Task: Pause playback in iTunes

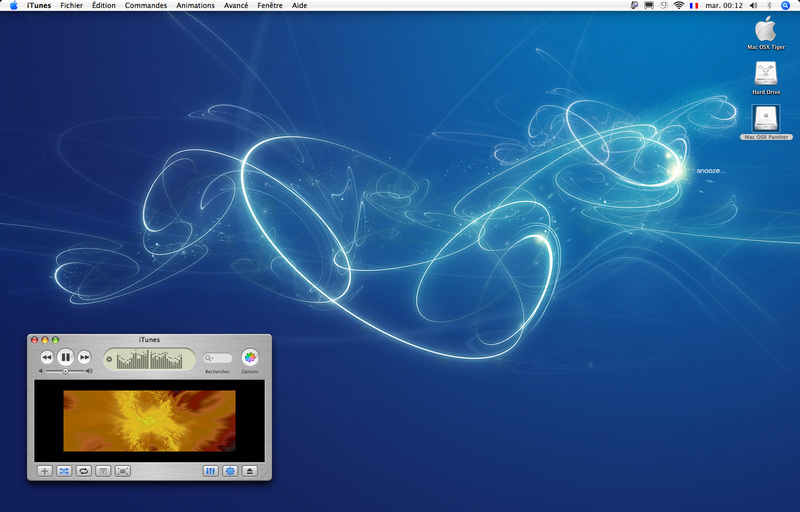Action: [x=65, y=357]
